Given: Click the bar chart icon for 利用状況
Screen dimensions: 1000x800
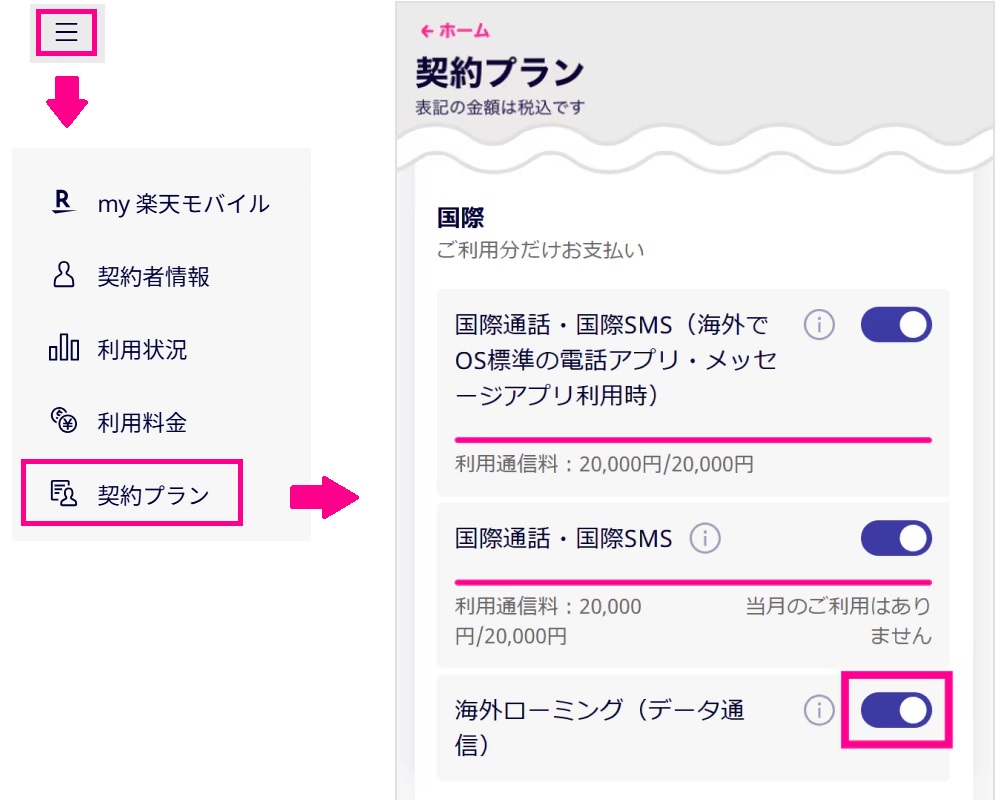Looking at the screenshot, I should (63, 349).
